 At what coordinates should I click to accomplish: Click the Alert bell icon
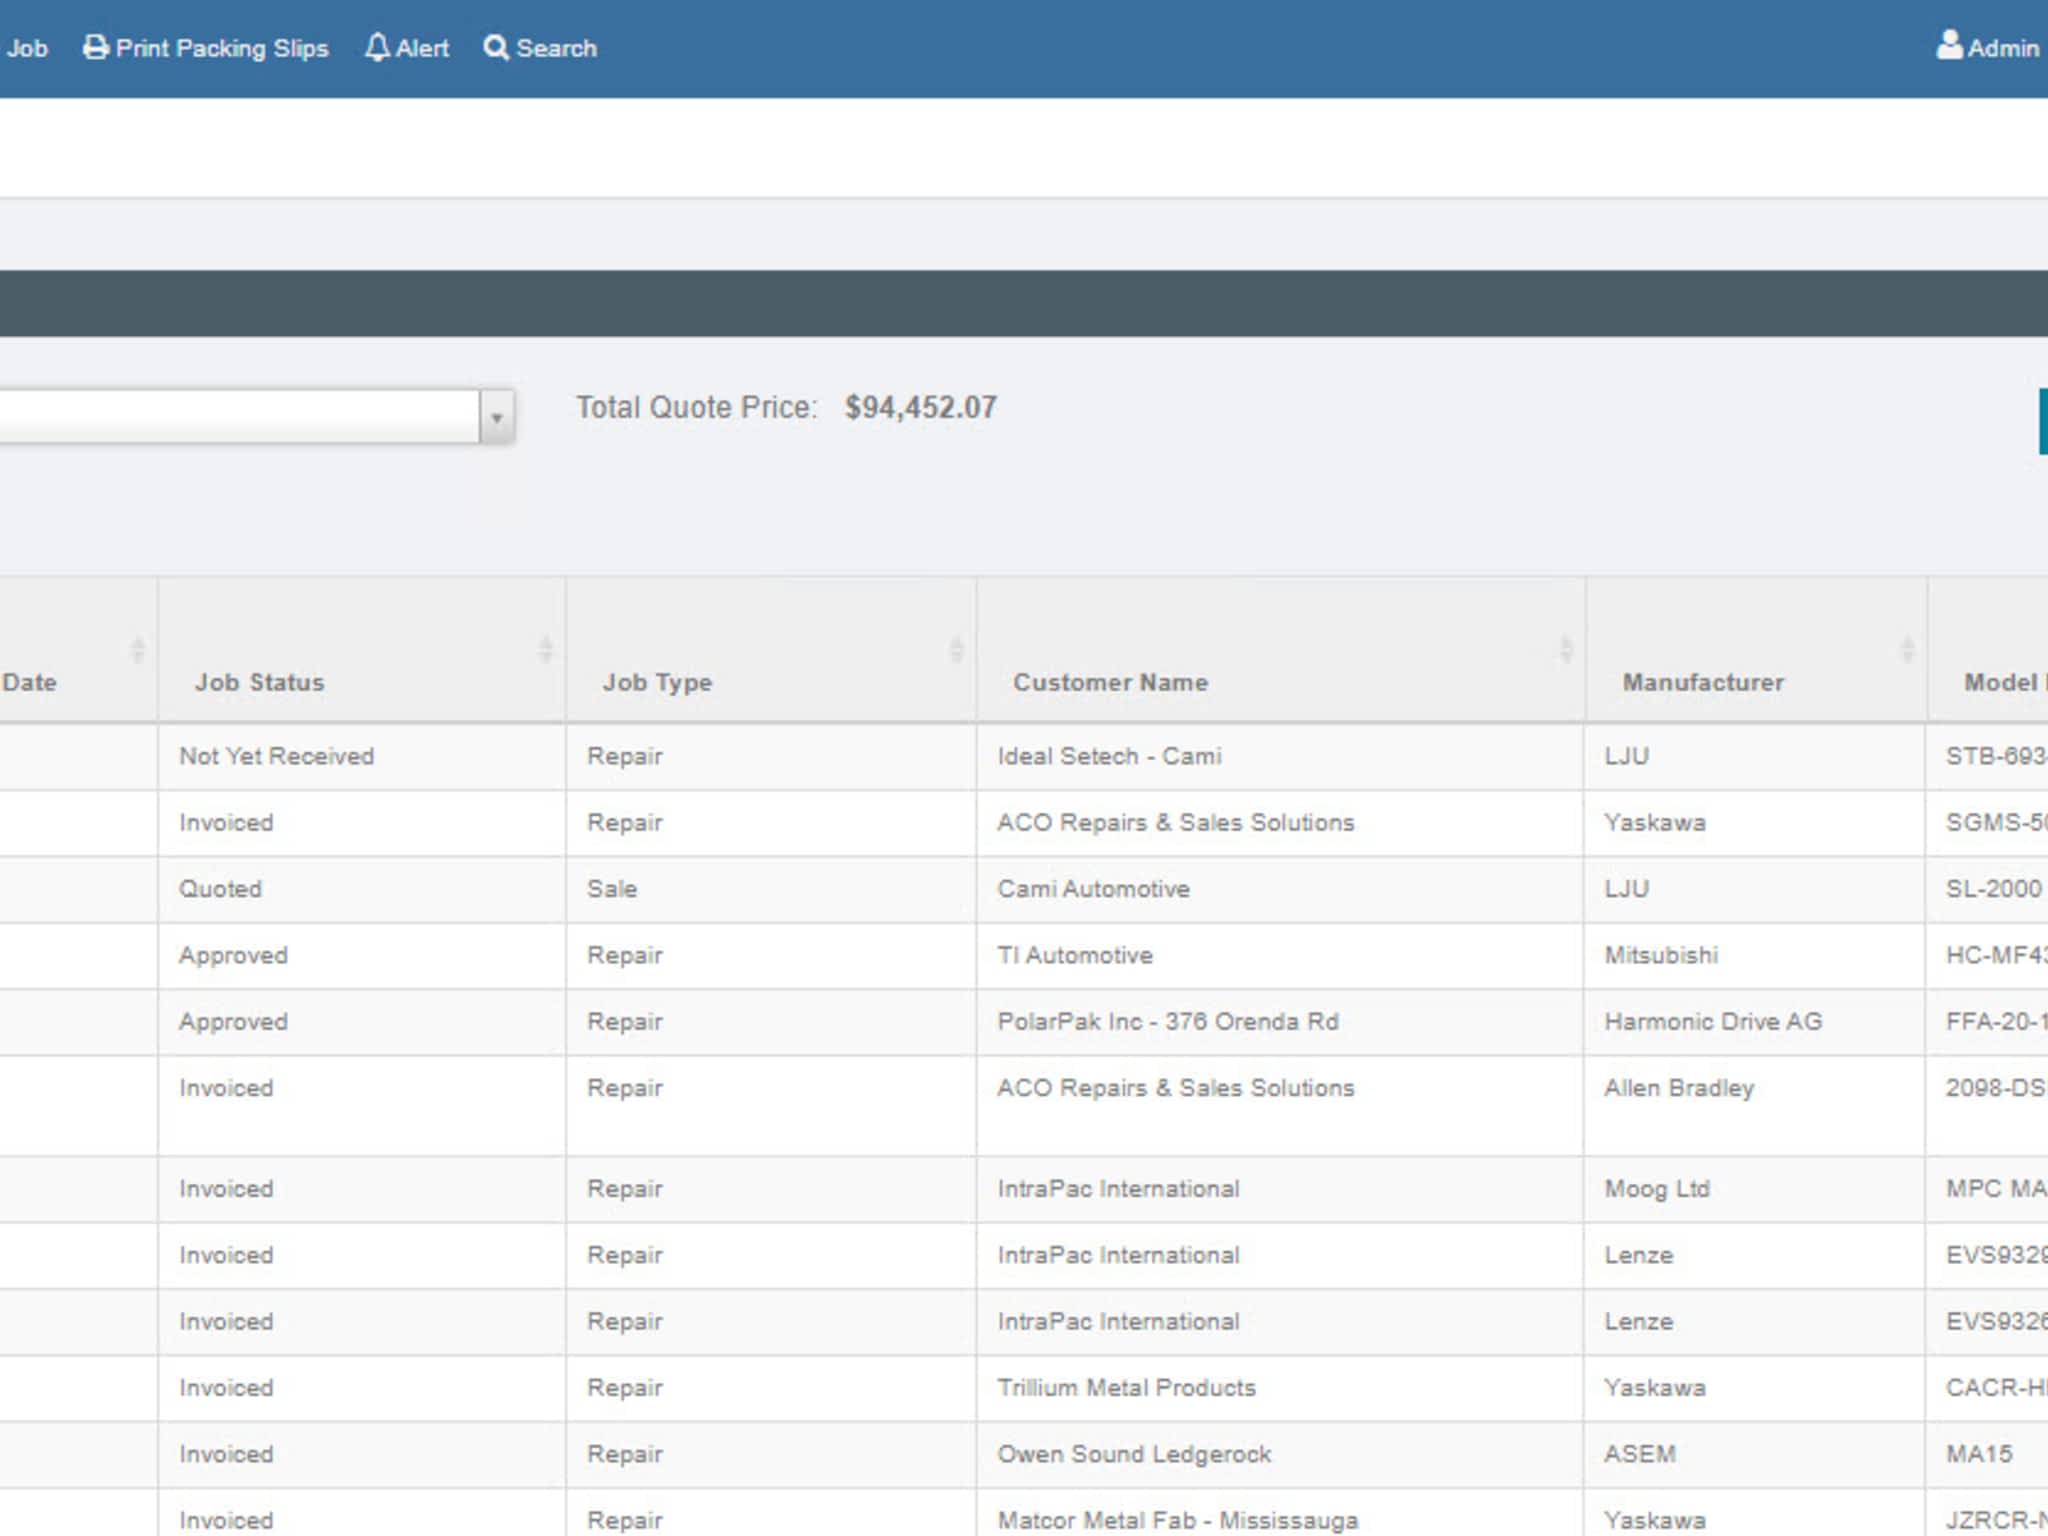pos(377,47)
